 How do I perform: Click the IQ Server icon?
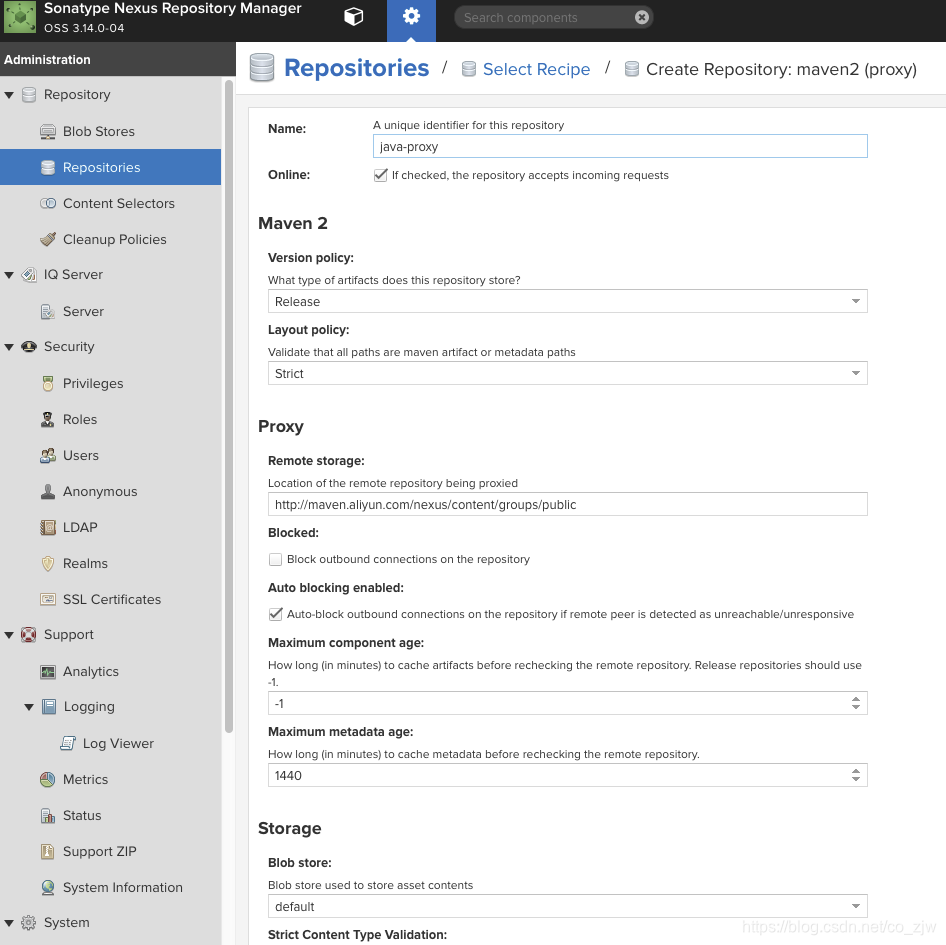tap(29, 275)
